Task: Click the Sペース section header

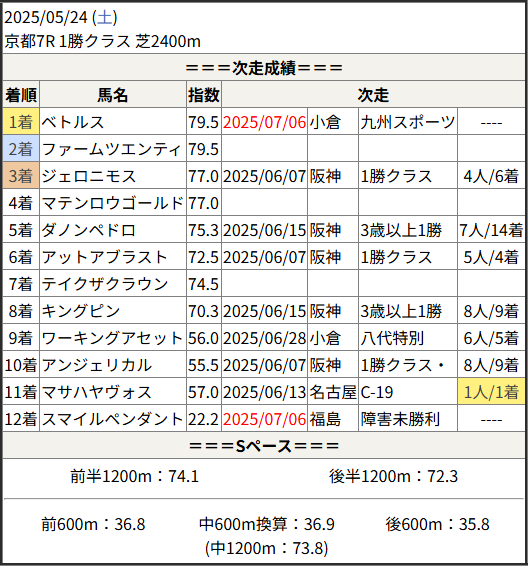Action: click(264, 446)
